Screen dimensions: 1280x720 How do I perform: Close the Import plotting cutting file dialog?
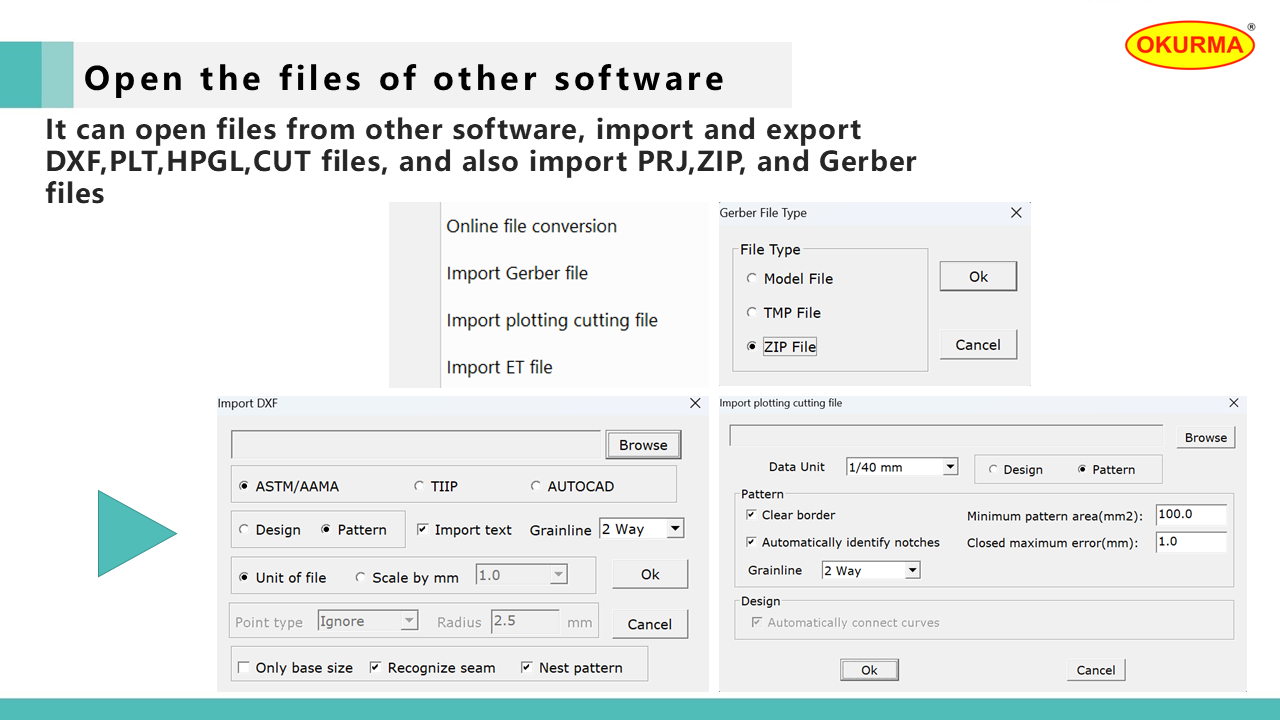pos(1233,403)
